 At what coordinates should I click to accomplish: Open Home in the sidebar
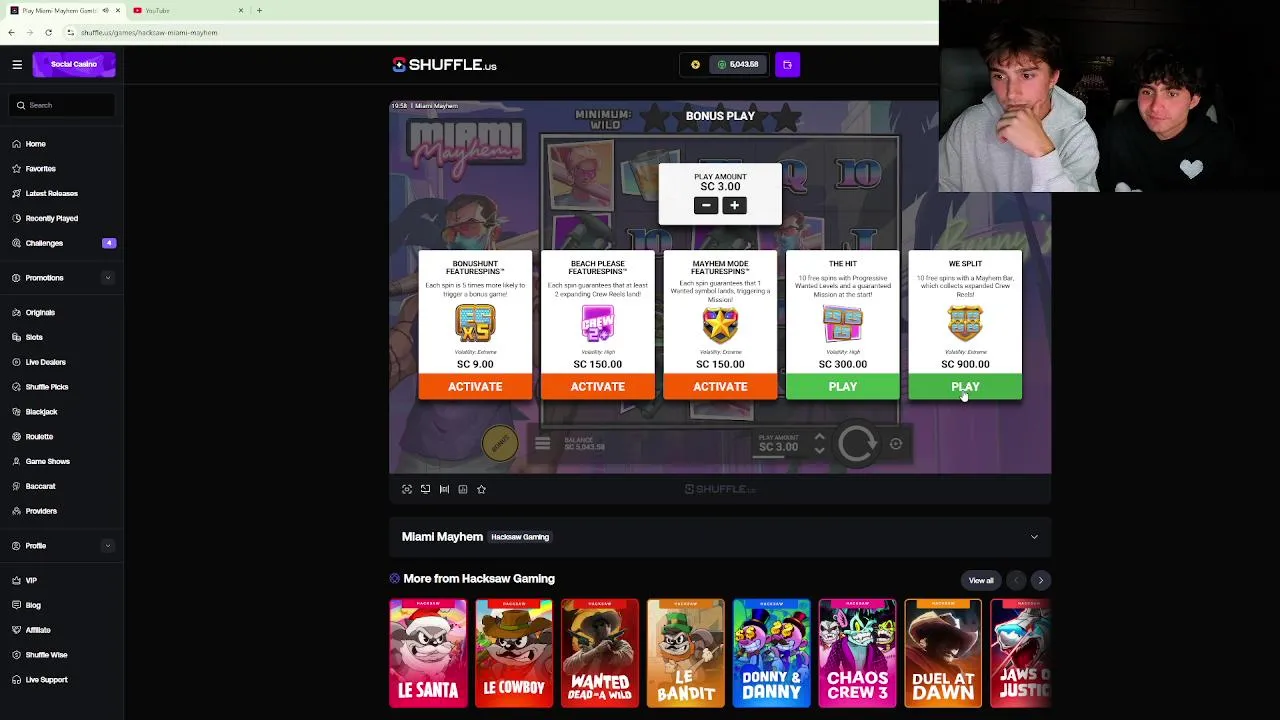click(35, 144)
